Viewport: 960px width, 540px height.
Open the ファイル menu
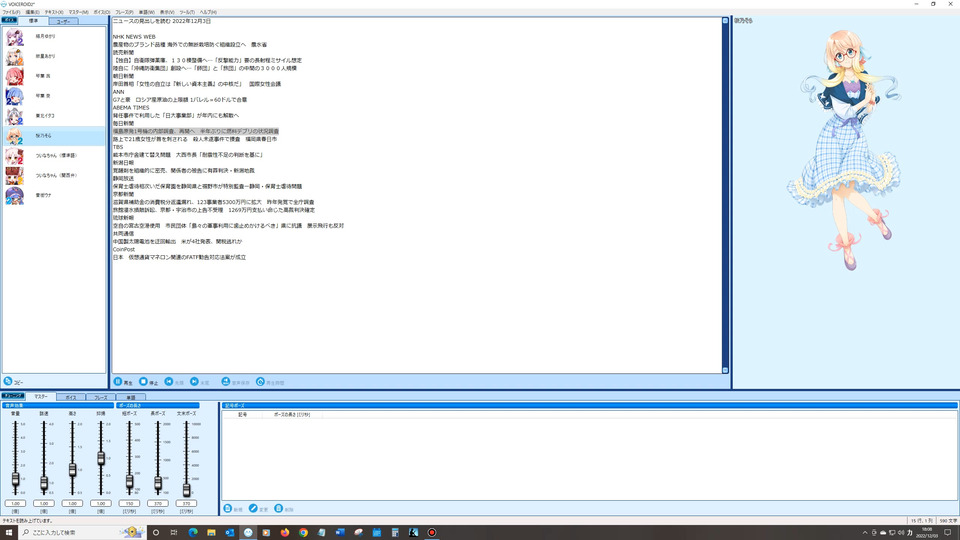tap(11, 12)
